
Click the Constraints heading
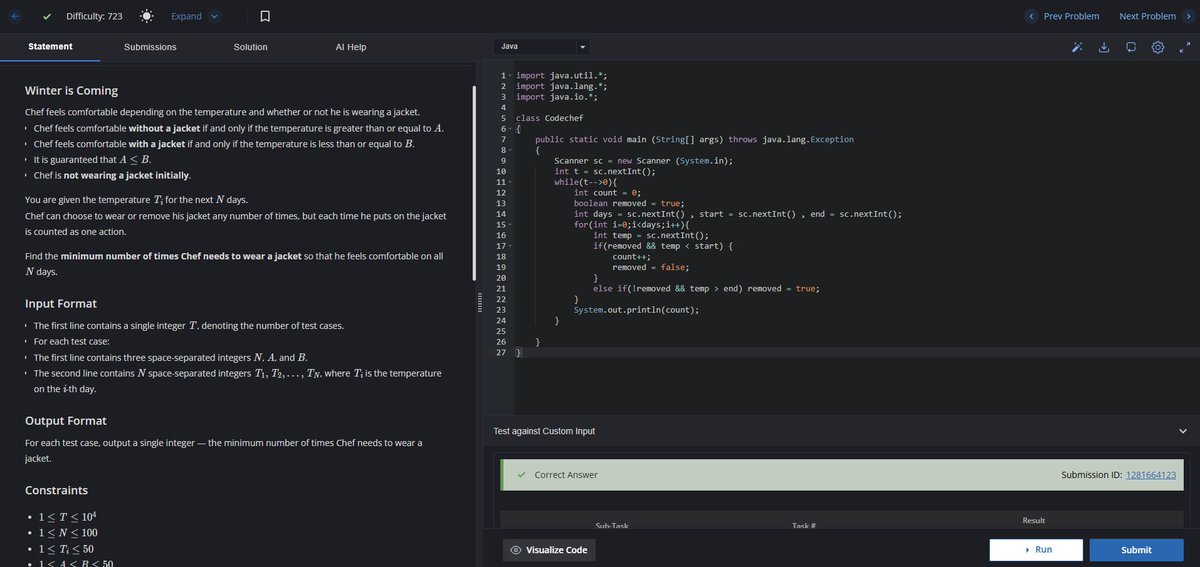(56, 490)
